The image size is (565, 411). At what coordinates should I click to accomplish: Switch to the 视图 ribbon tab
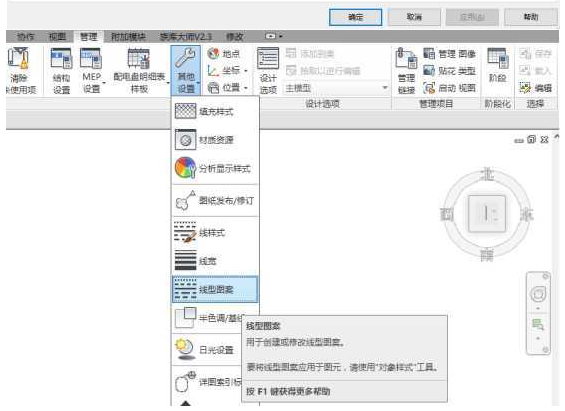pyautogui.click(x=58, y=36)
